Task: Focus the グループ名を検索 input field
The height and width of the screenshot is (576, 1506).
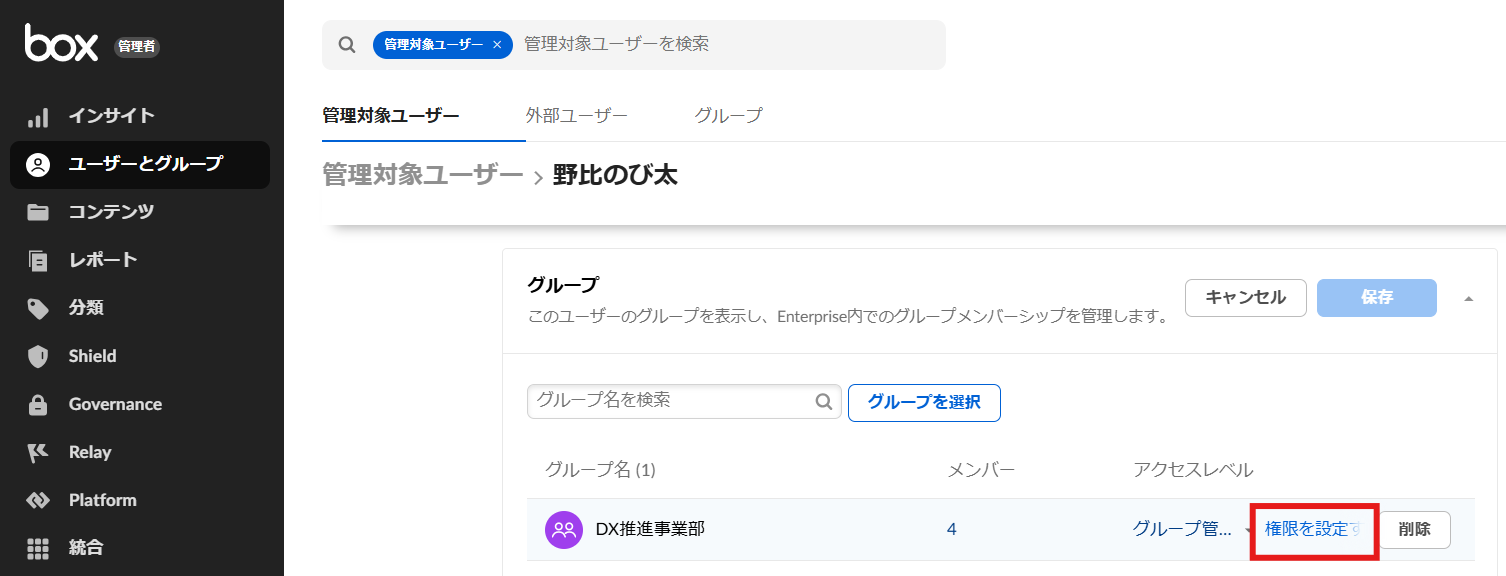Action: tap(684, 401)
